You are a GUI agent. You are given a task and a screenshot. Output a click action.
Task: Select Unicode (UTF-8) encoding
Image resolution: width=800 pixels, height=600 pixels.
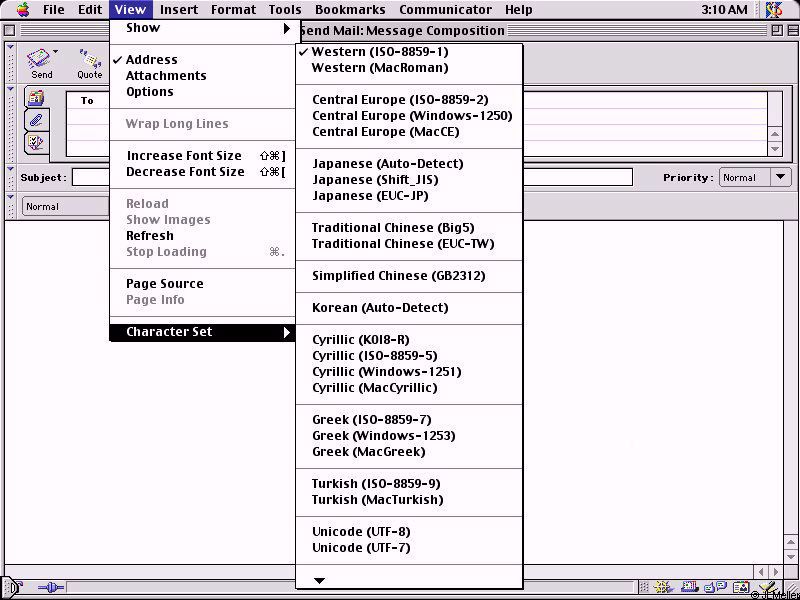pos(409,532)
